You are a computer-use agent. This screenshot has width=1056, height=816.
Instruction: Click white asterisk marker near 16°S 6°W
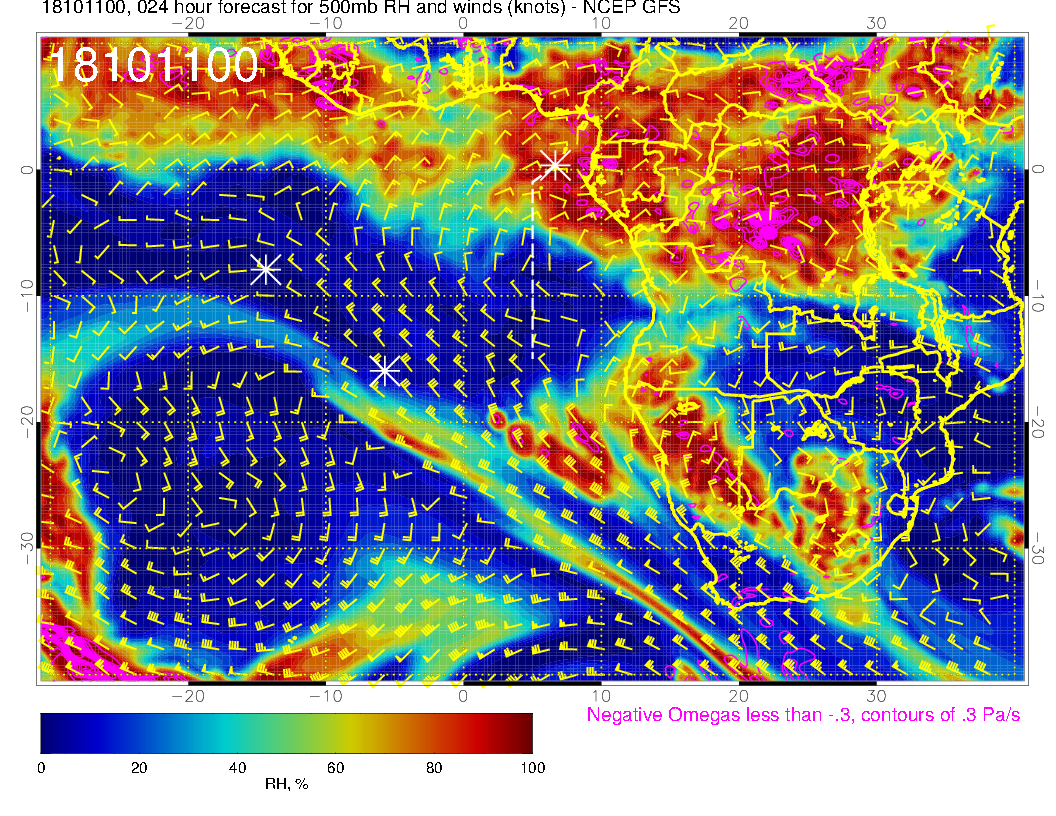coord(385,370)
